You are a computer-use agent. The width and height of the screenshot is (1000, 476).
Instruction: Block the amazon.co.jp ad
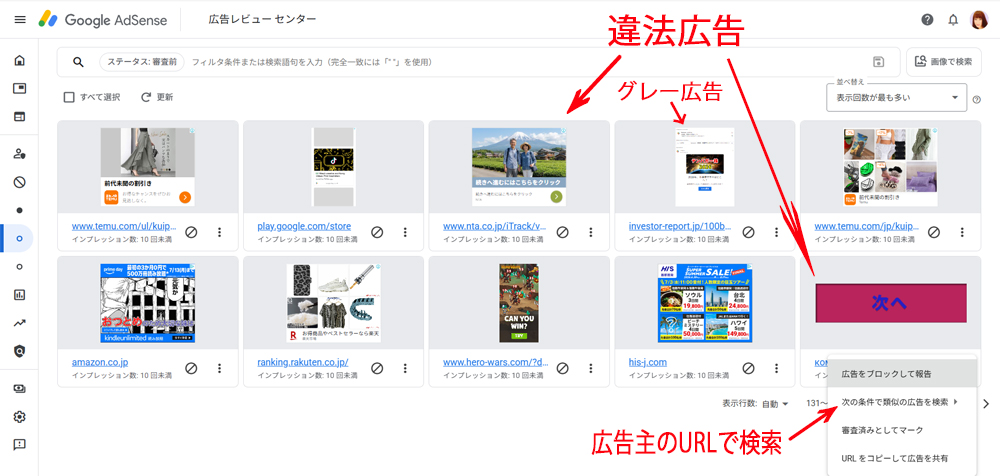(191, 368)
